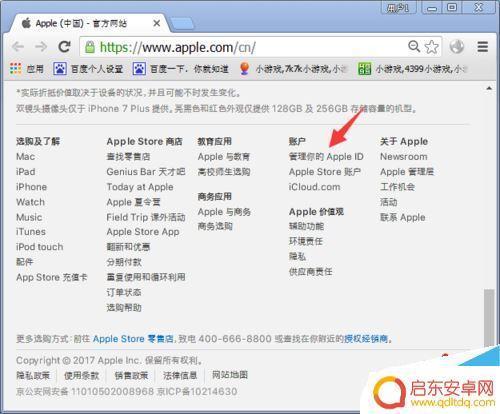The height and width of the screenshot is (414, 500).
Task: Open the Music footer link
Action: pos(29,217)
